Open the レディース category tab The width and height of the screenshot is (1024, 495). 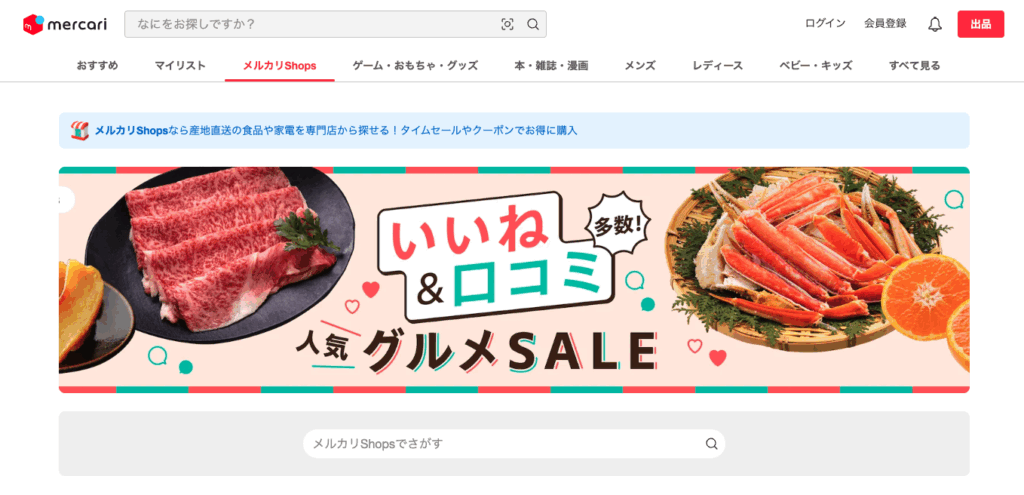point(718,65)
